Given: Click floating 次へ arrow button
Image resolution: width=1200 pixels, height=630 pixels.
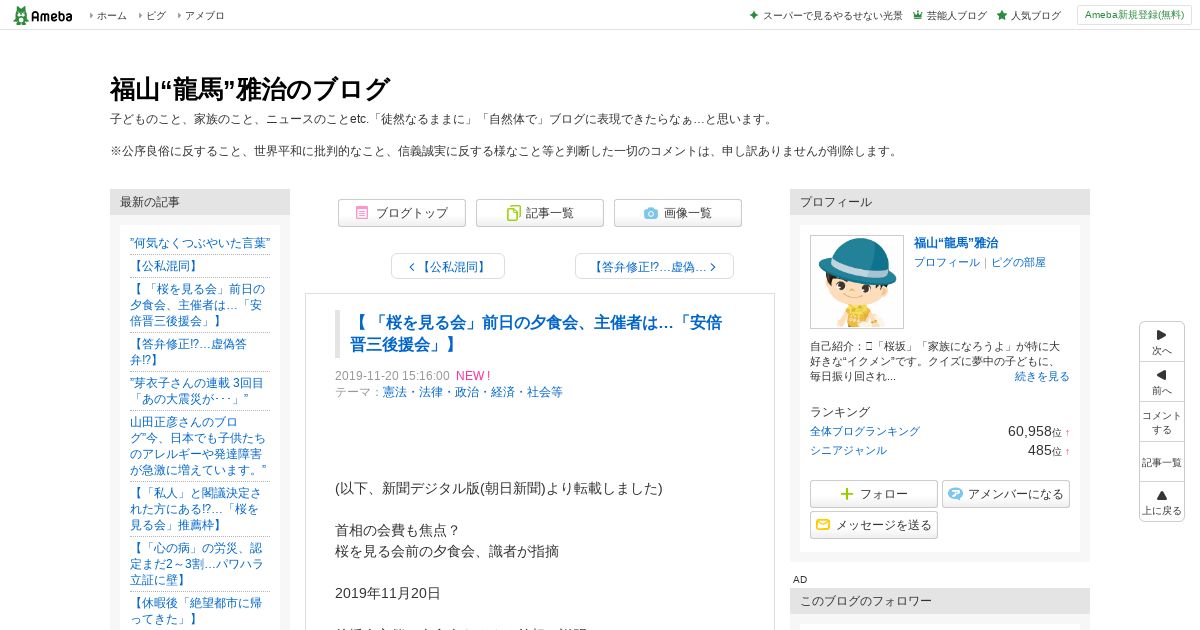Looking at the screenshot, I should [1162, 342].
